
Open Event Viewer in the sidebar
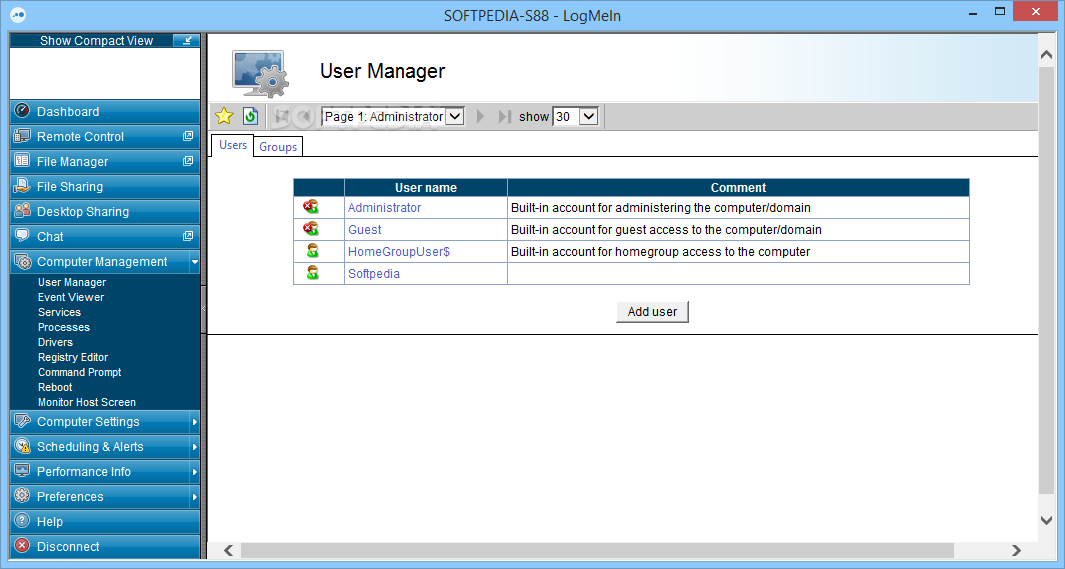(x=71, y=297)
